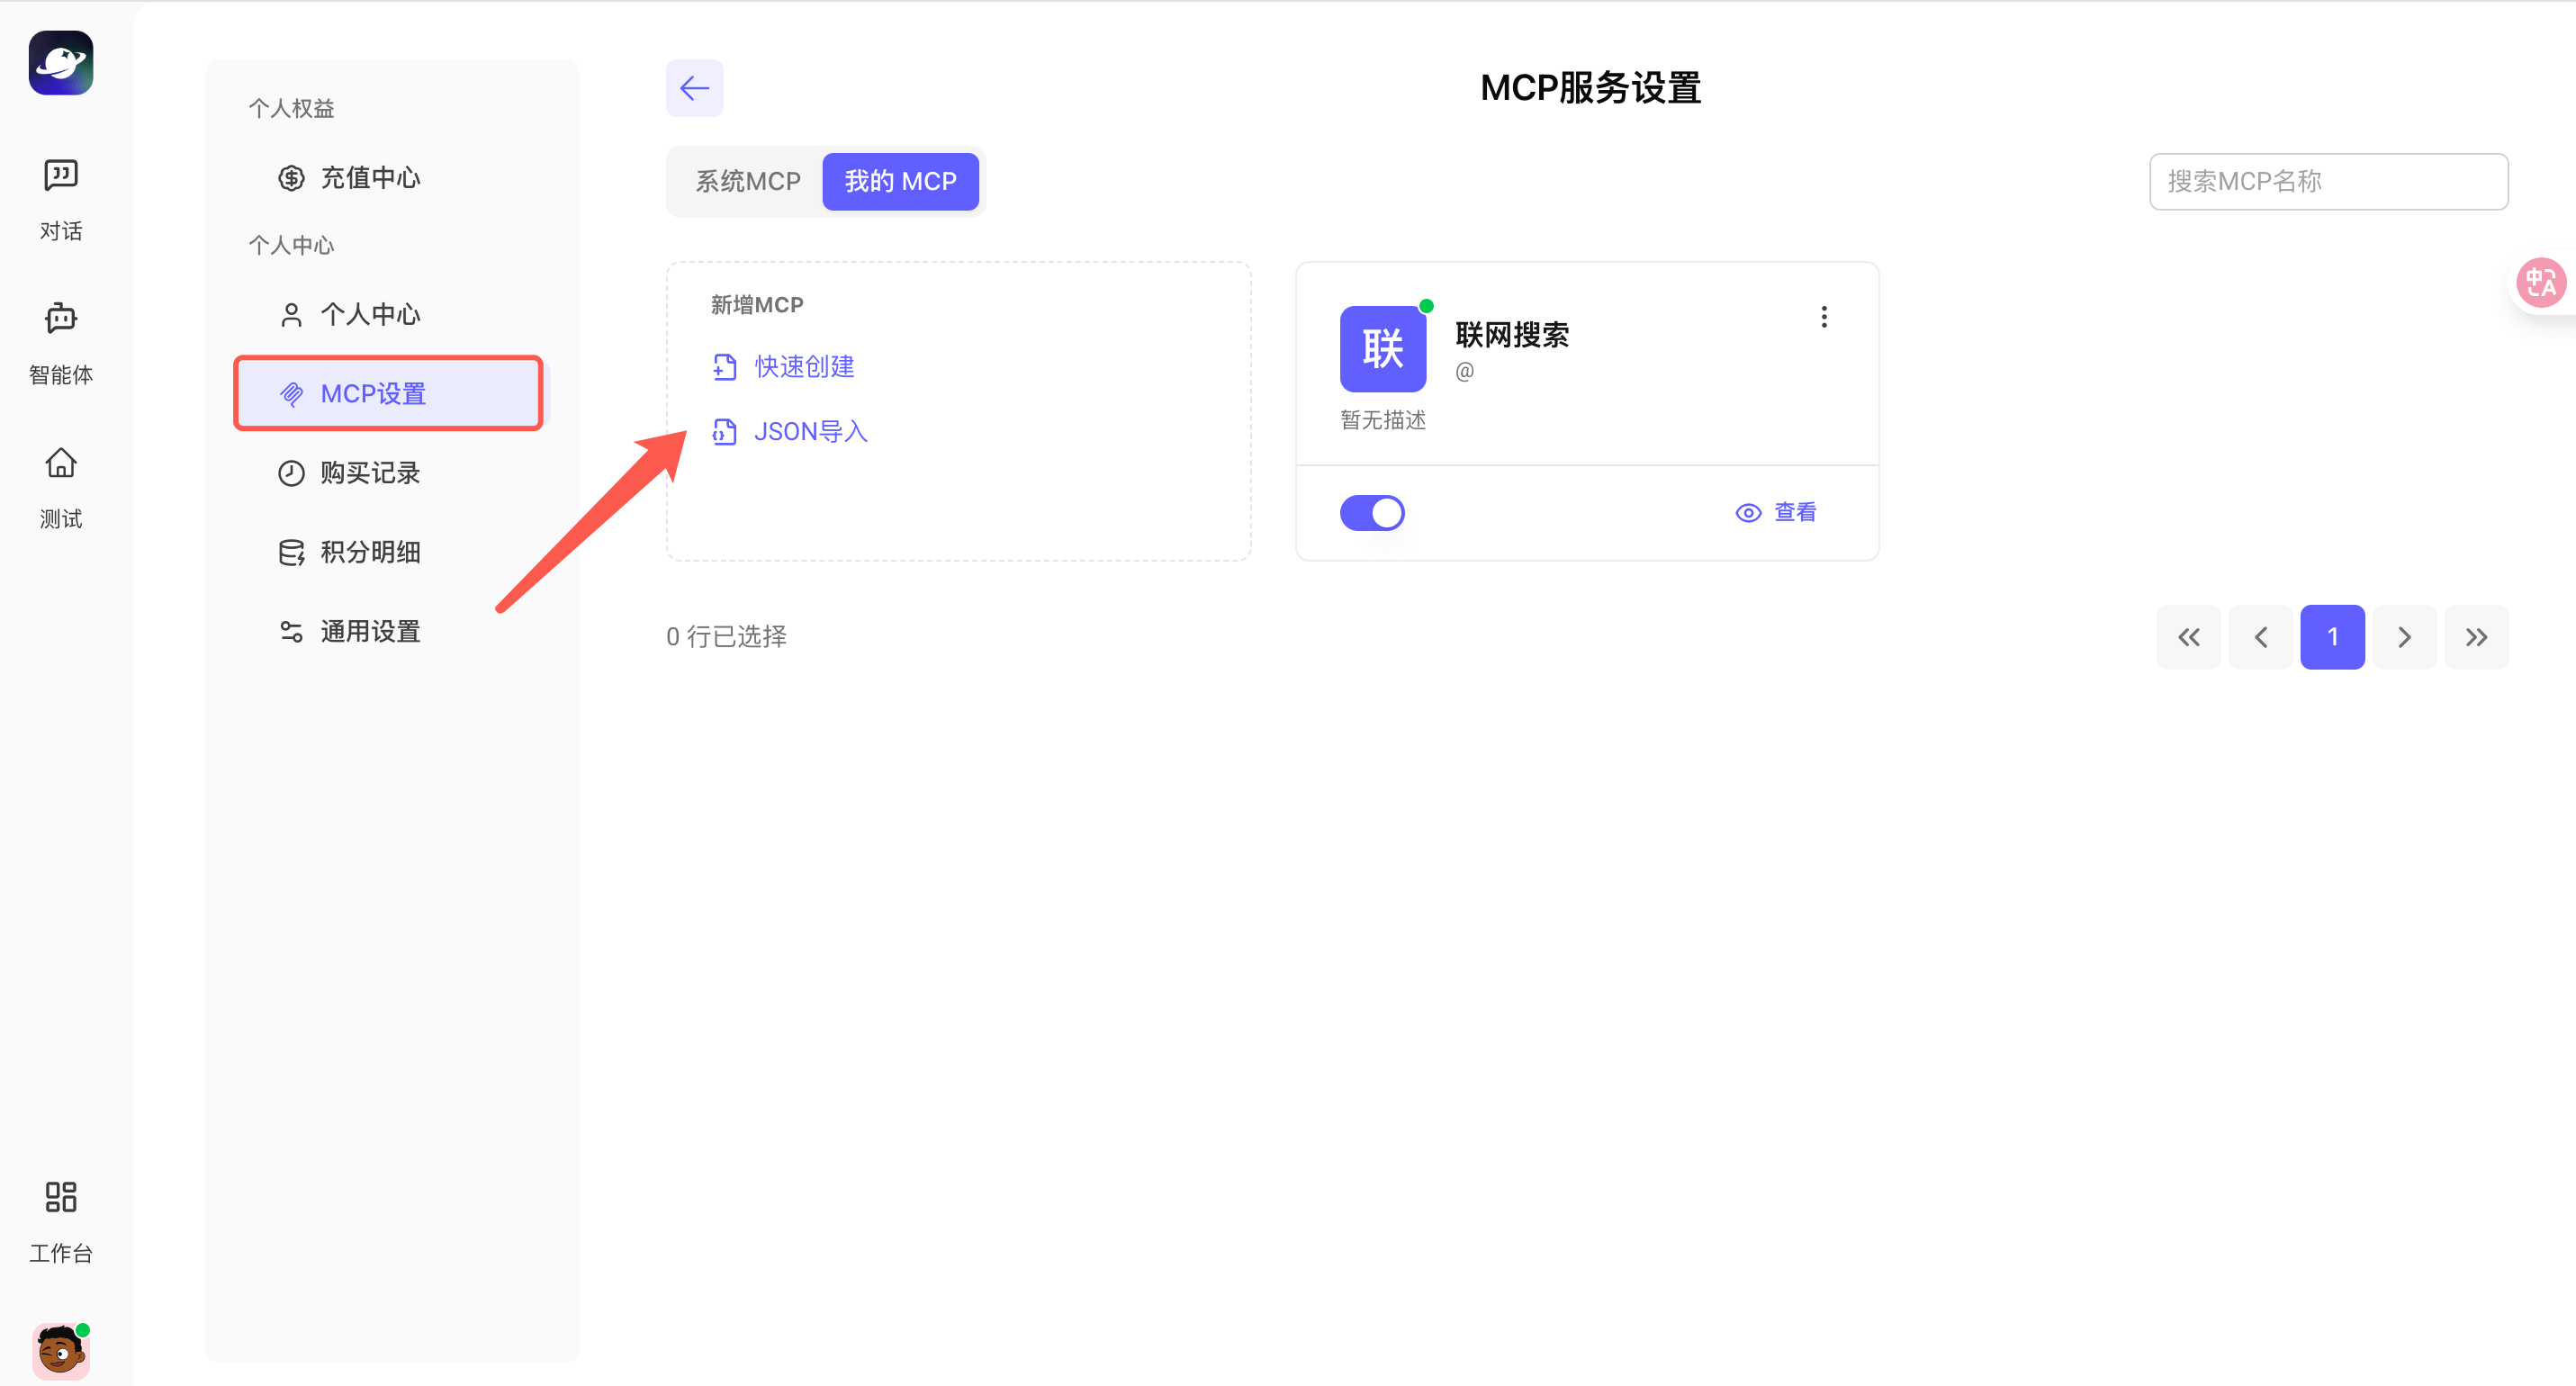Click the 积分明细 database icon
This screenshot has width=2576, height=1386.
point(291,552)
